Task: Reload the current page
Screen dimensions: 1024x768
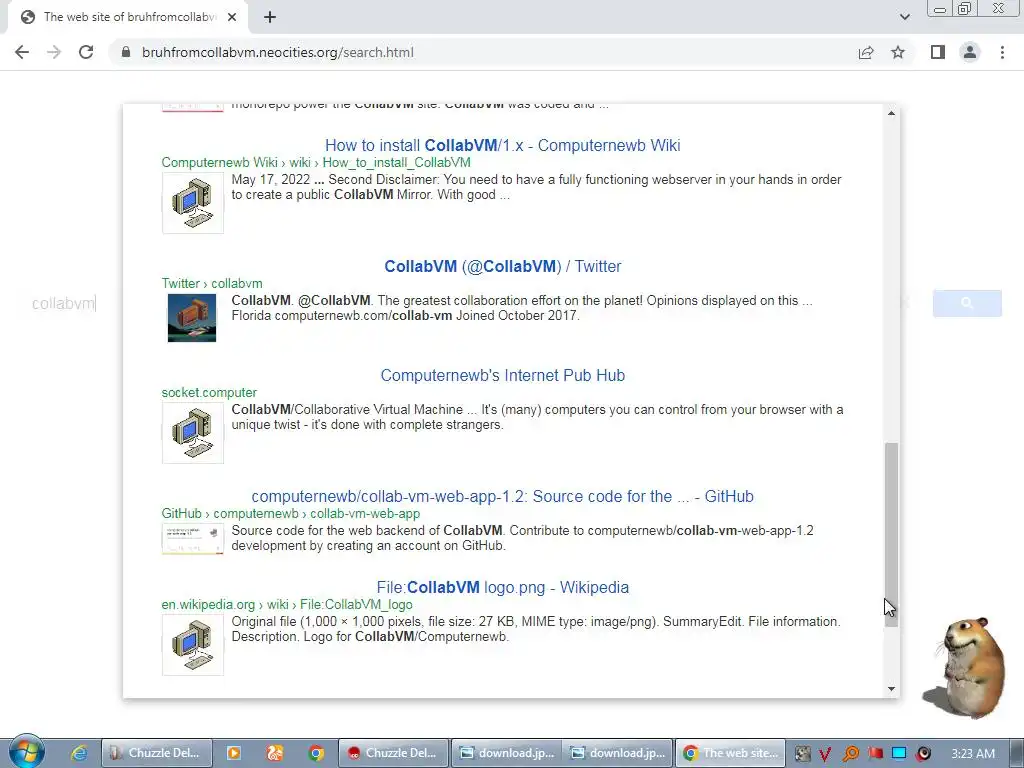Action: (86, 52)
